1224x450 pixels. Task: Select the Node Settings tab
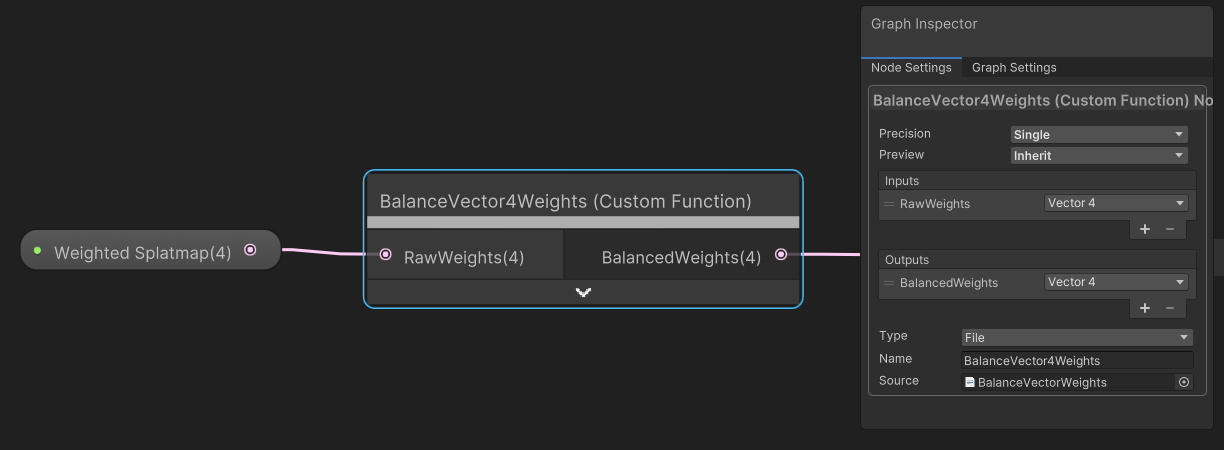pos(911,68)
